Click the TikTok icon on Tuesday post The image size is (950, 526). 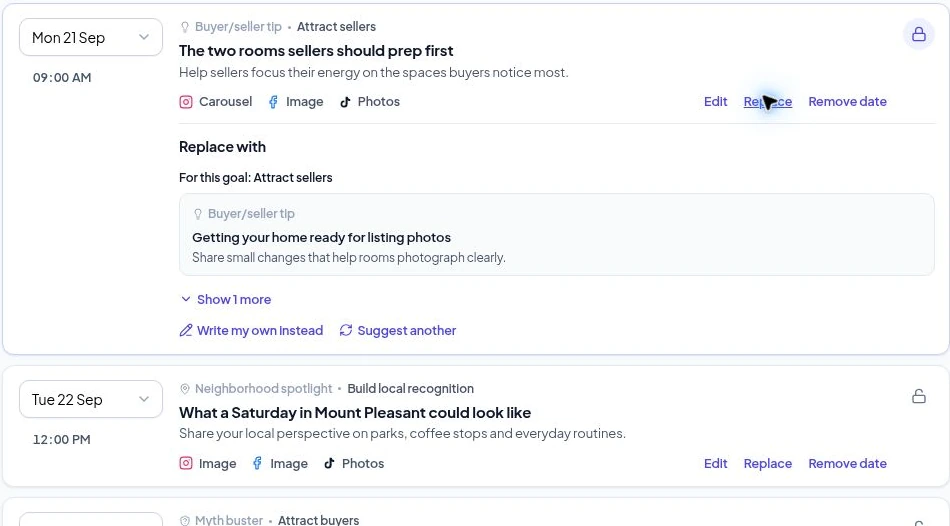click(x=329, y=464)
